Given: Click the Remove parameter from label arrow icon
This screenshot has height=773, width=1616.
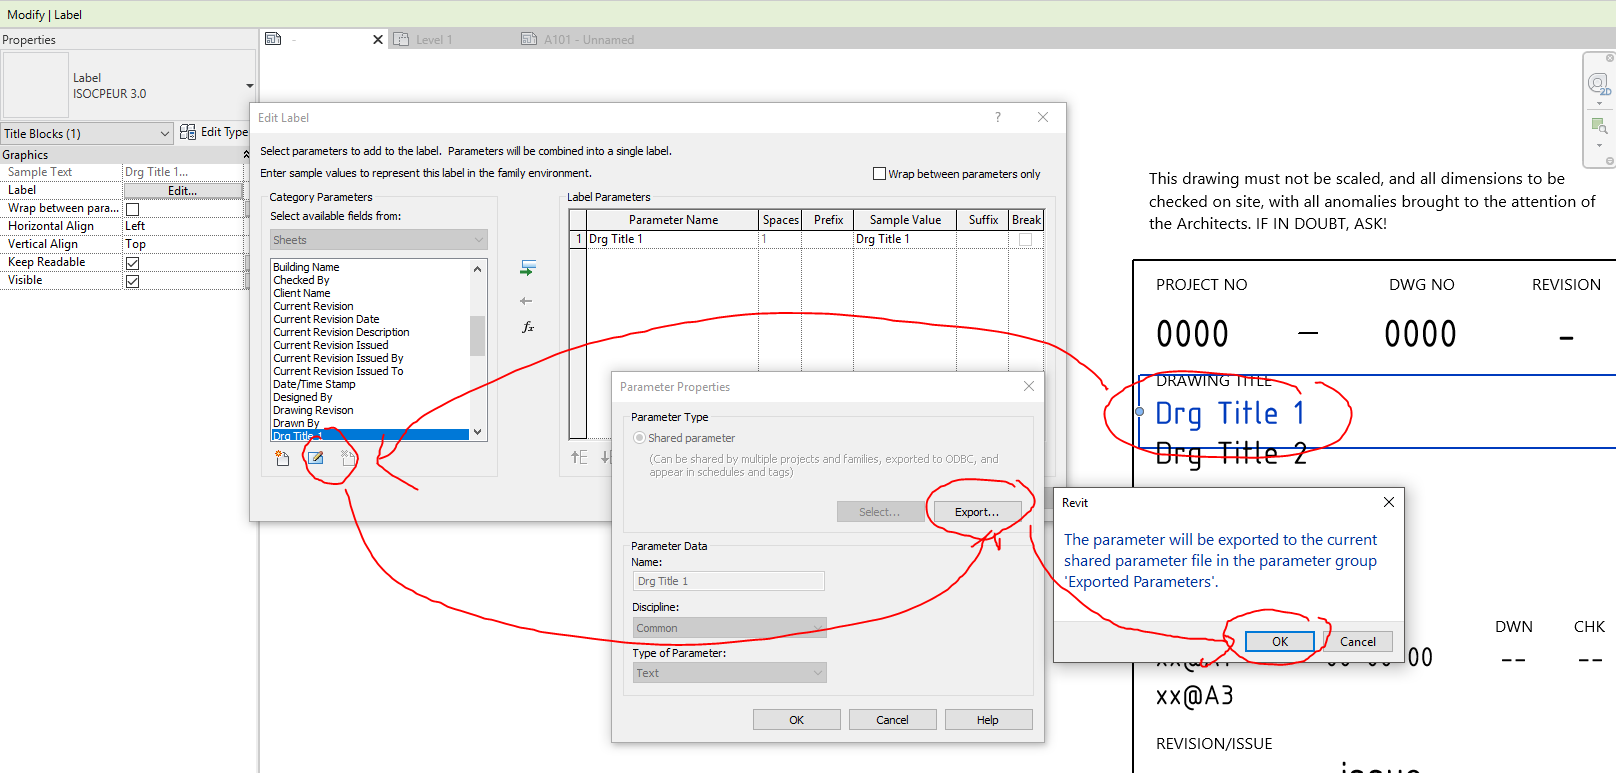Looking at the screenshot, I should [x=526, y=301].
